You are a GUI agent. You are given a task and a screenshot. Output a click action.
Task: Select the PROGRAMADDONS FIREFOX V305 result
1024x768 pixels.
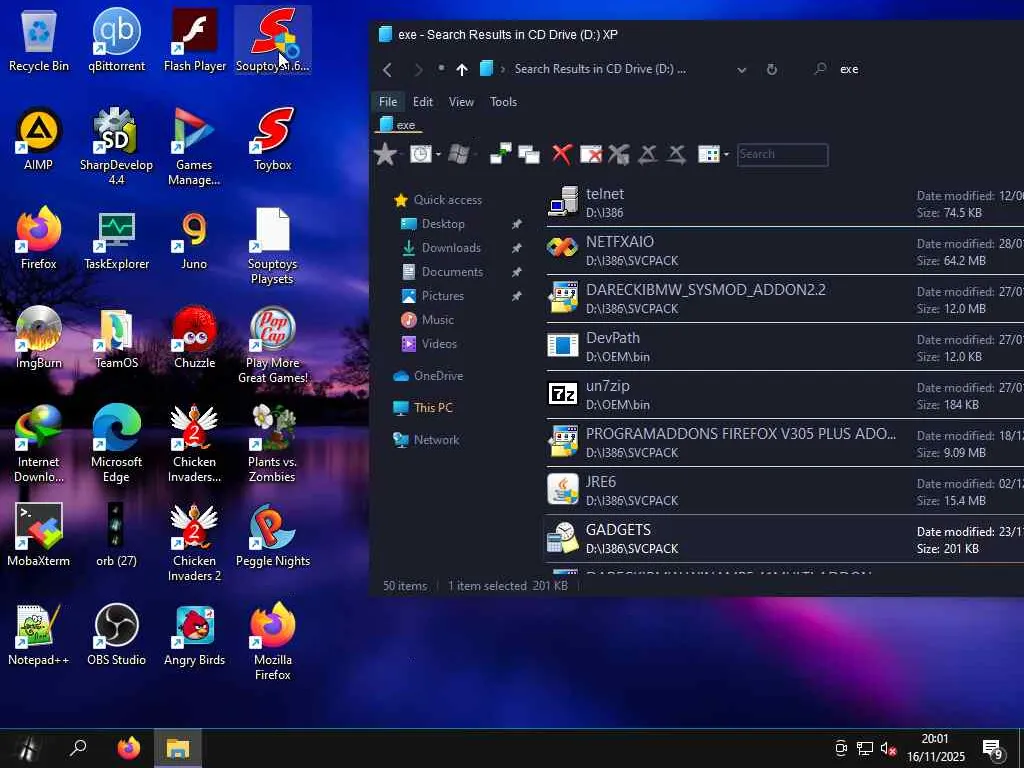coord(785,443)
